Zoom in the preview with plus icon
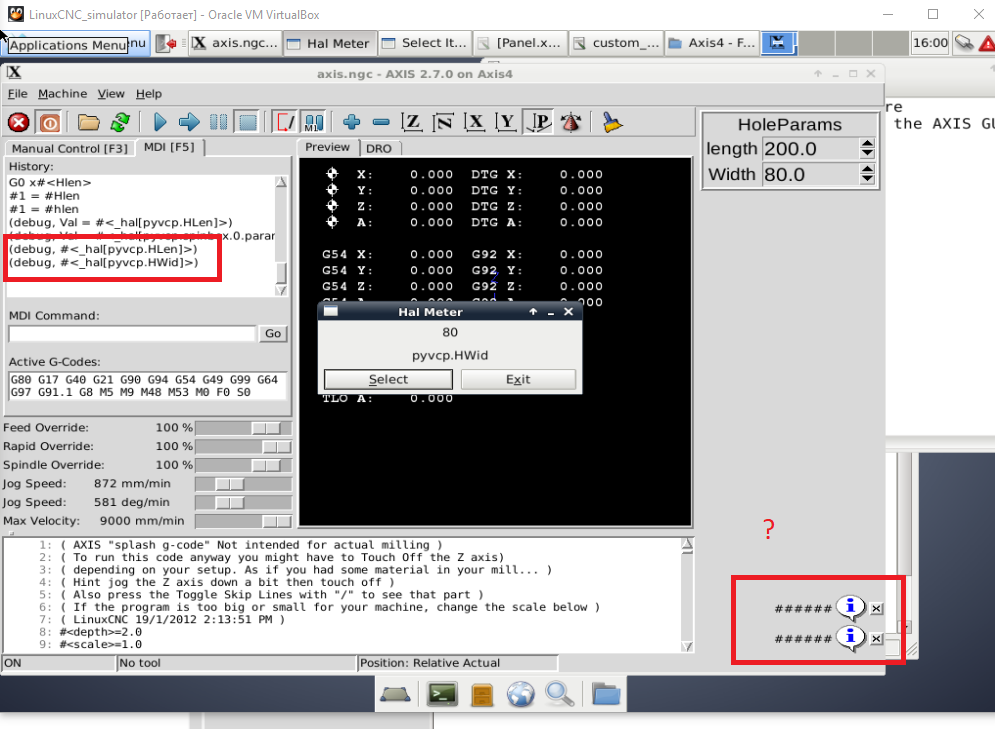The height and width of the screenshot is (729, 995). tap(352, 122)
